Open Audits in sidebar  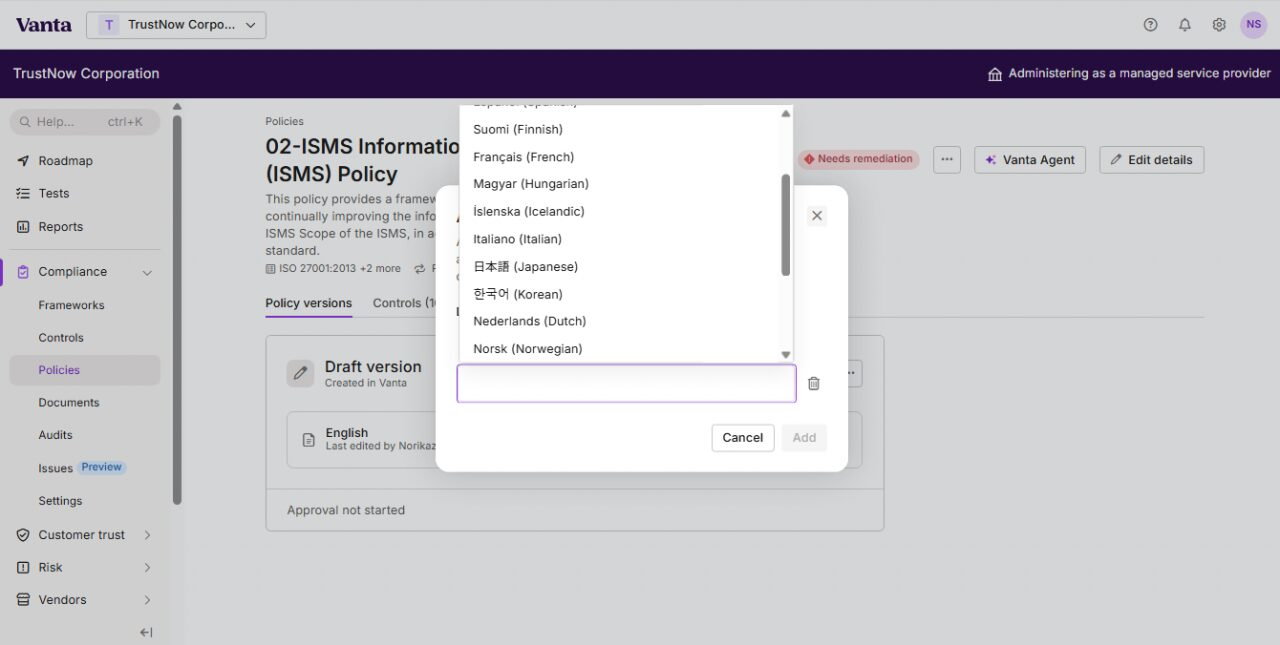[x=55, y=435]
